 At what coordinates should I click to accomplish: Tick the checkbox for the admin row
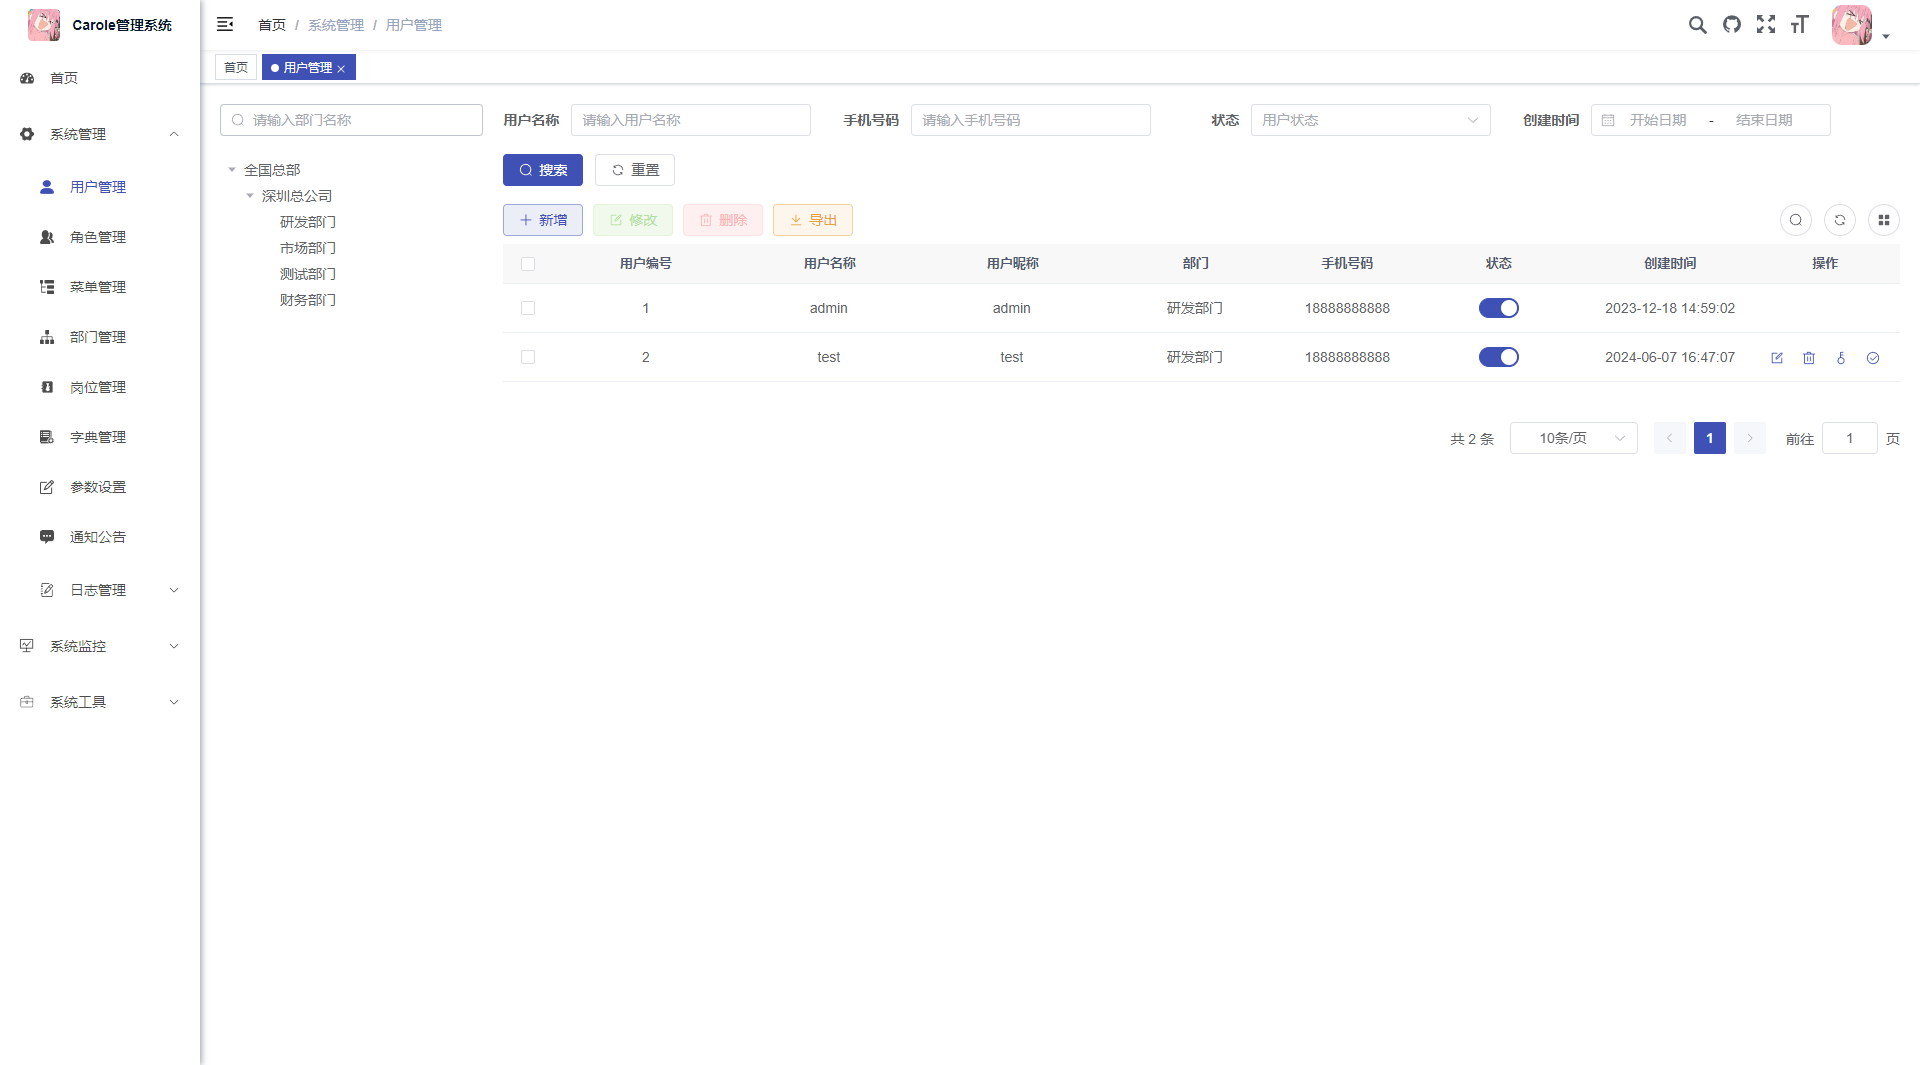pyautogui.click(x=528, y=308)
